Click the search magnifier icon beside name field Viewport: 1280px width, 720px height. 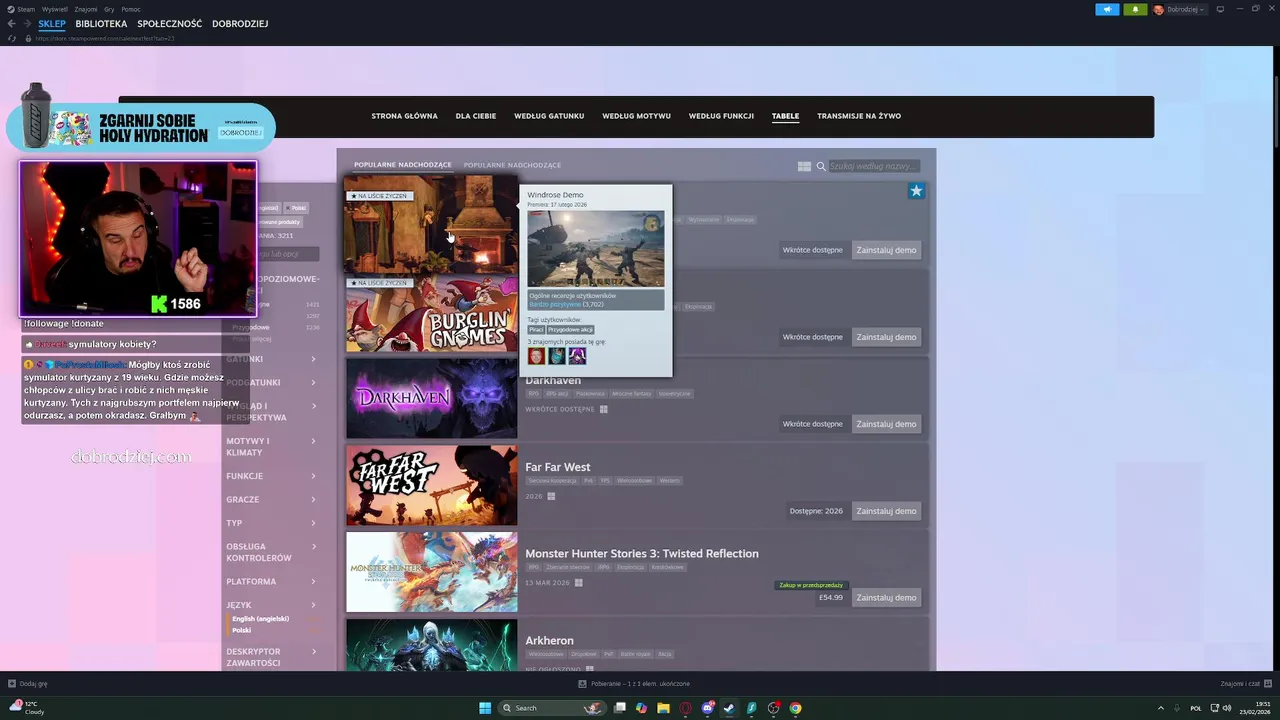point(821,166)
